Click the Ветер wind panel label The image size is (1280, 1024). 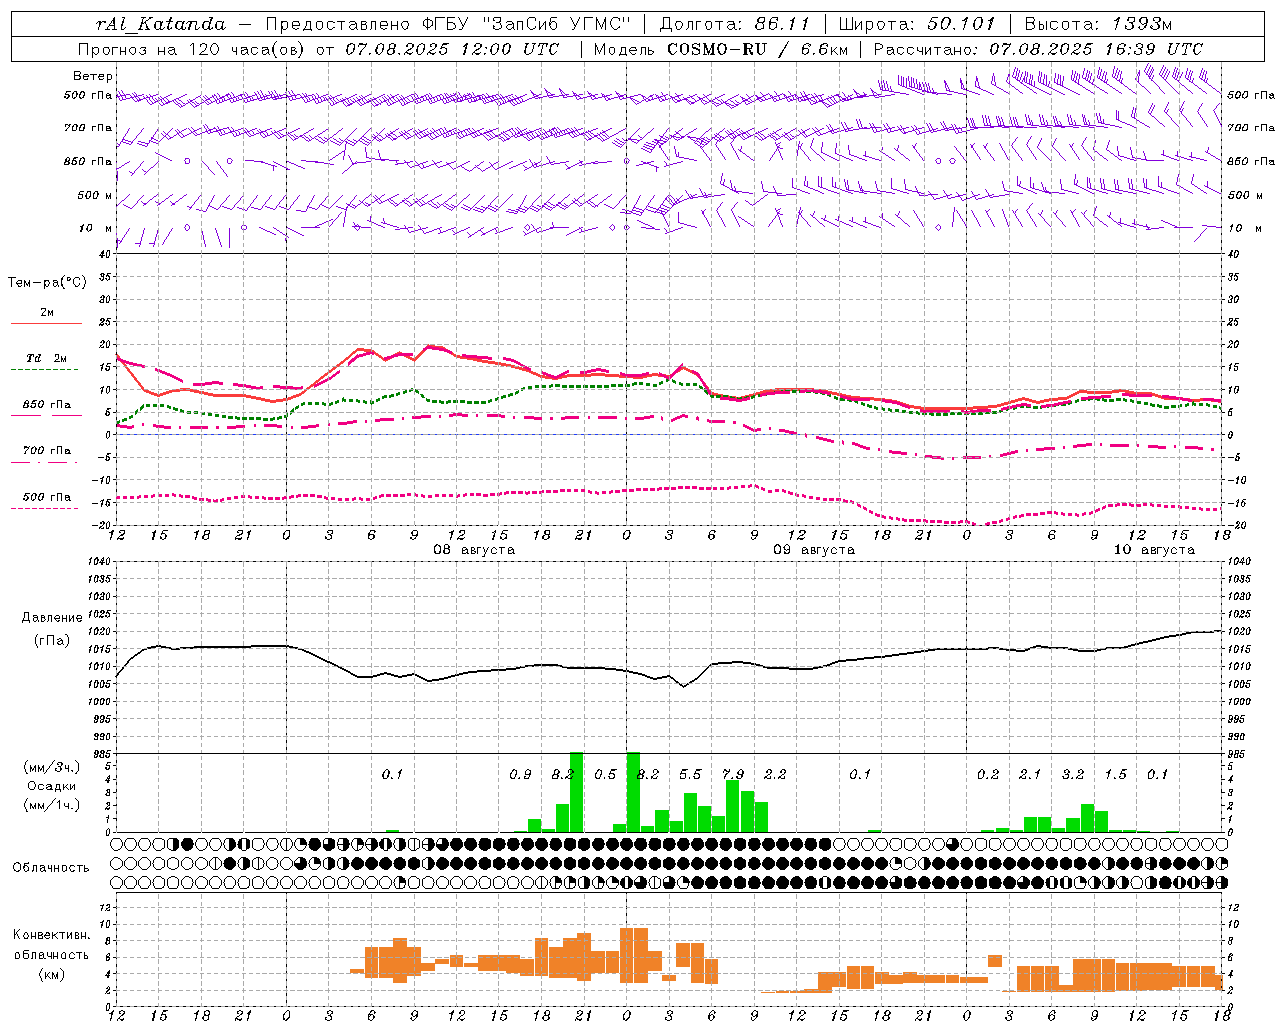coord(93,76)
